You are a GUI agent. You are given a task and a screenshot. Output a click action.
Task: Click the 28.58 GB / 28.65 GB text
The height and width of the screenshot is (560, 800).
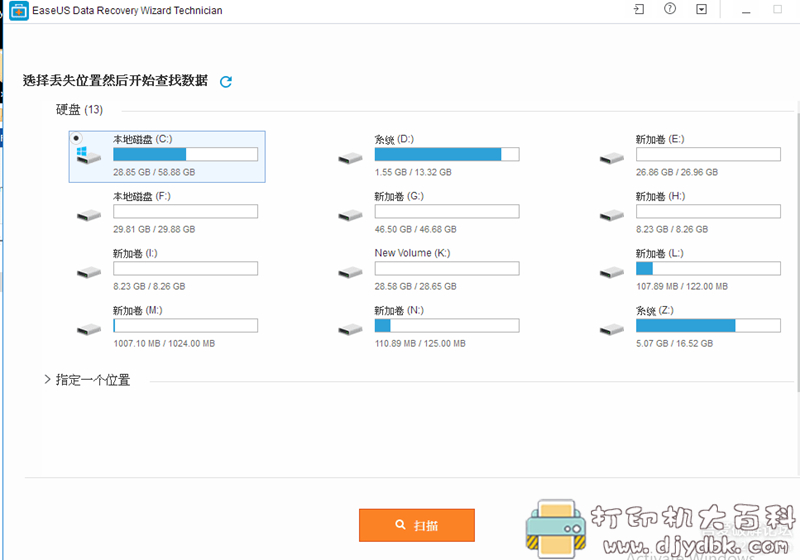(415, 287)
